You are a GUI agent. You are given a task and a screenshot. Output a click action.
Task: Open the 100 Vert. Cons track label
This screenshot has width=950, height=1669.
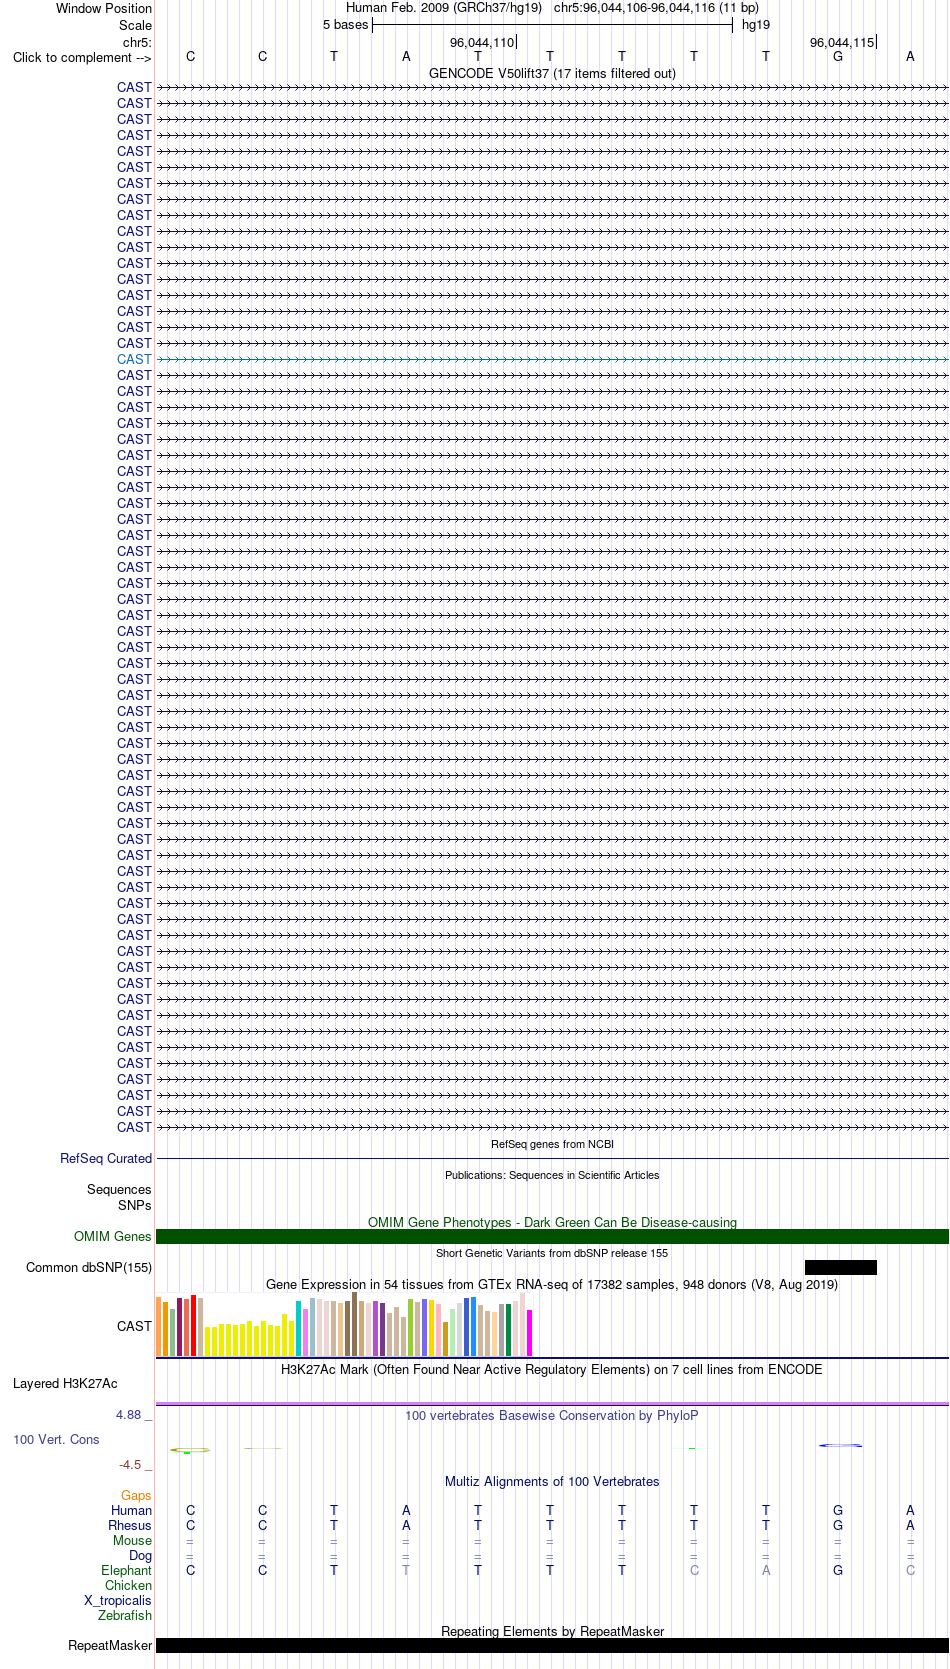point(56,1439)
